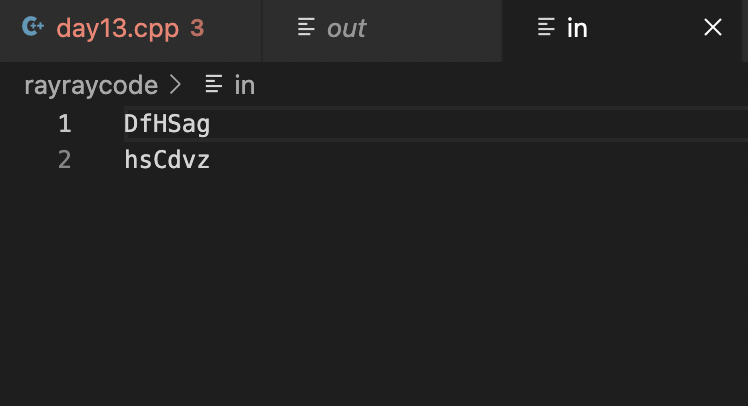
Task: Click the text file icon on out tab
Action: (x=306, y=27)
